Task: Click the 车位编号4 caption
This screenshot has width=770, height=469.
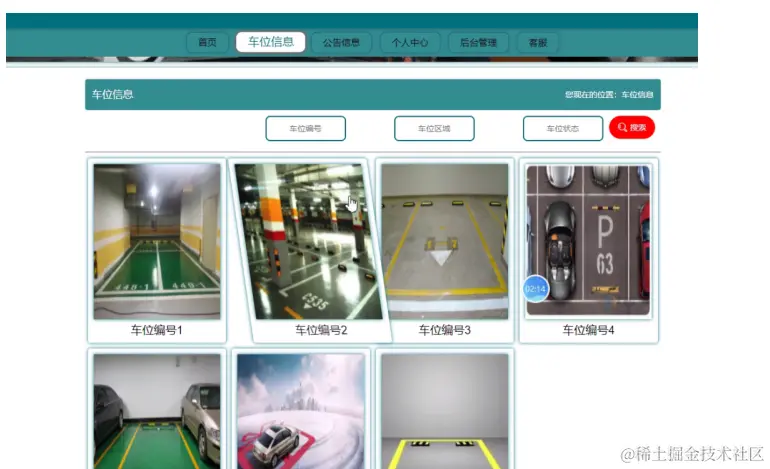Action: 588,330
